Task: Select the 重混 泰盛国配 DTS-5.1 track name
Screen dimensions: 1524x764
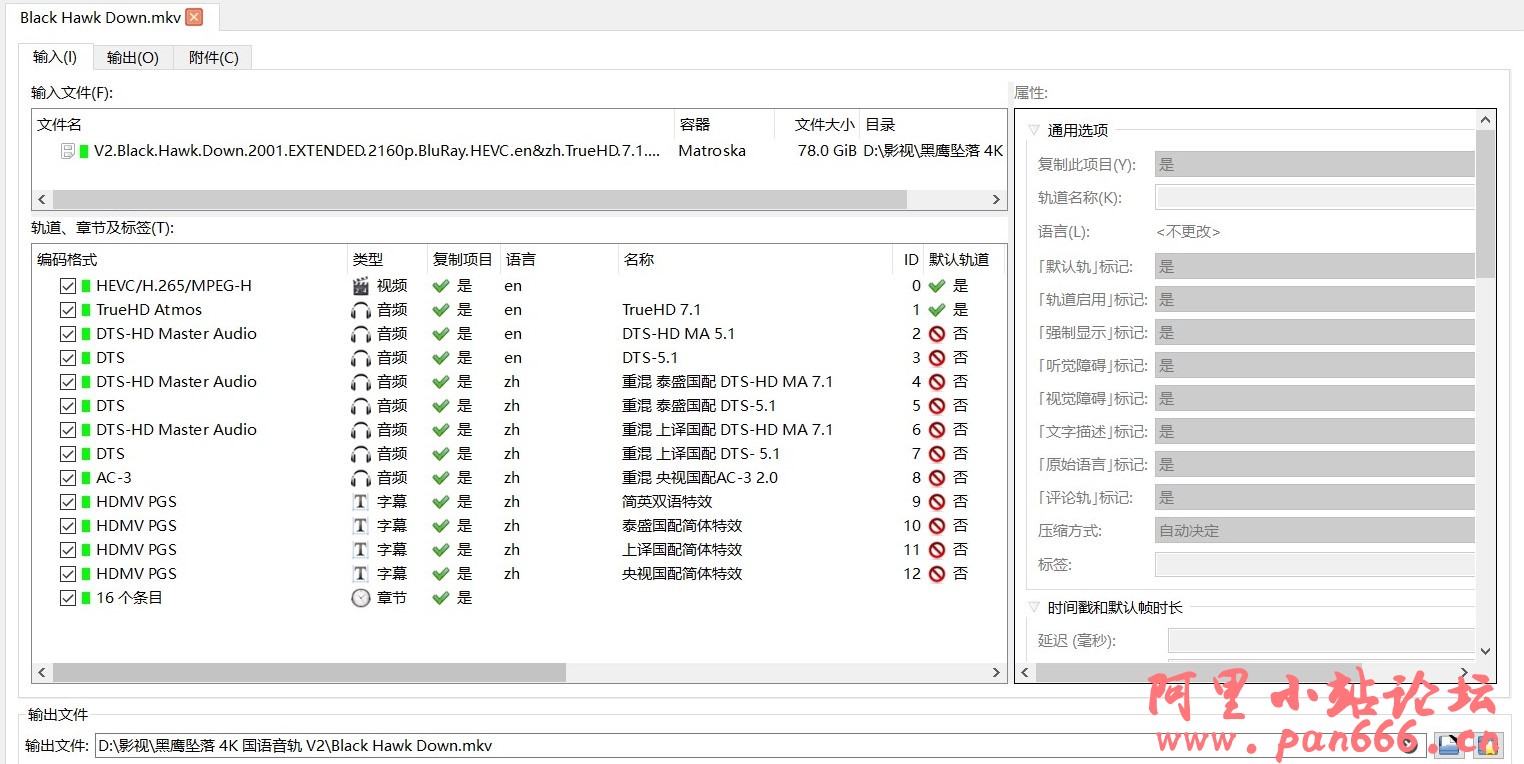Action: coord(699,406)
